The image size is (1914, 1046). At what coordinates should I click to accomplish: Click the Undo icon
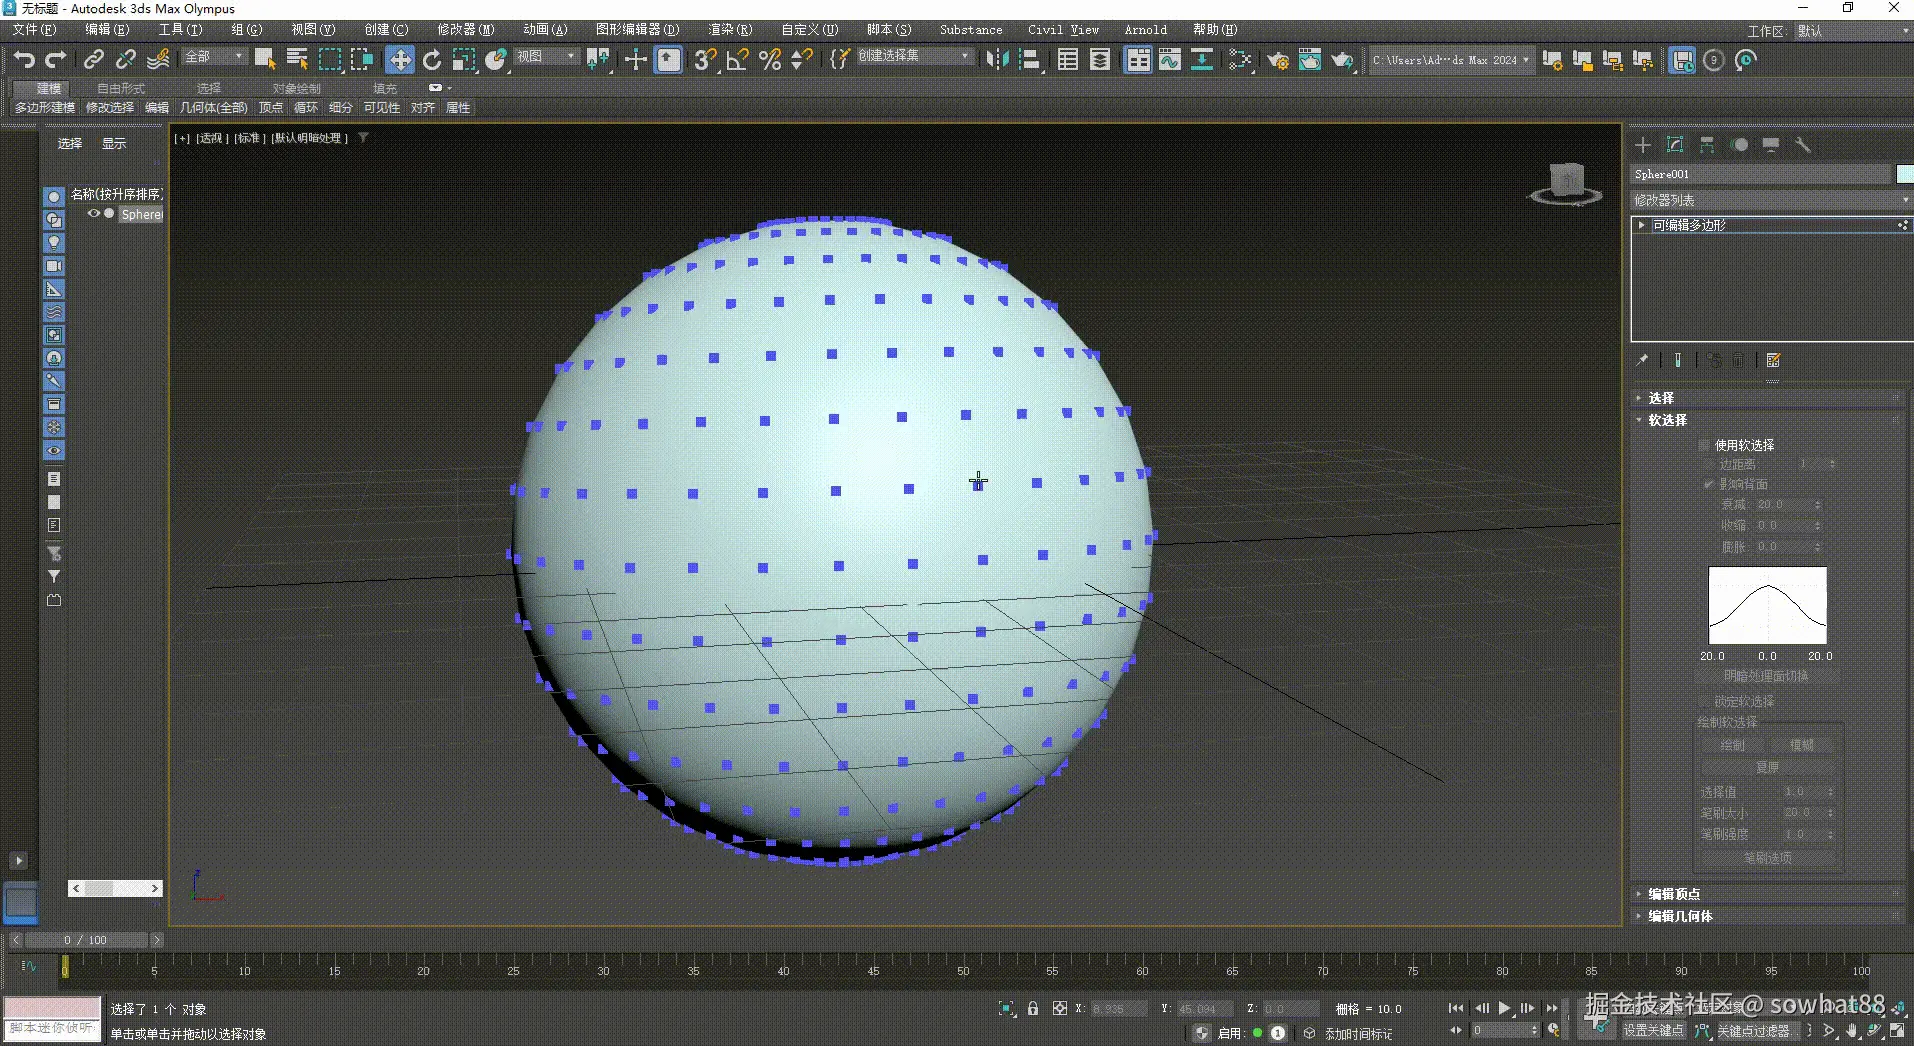(x=23, y=60)
